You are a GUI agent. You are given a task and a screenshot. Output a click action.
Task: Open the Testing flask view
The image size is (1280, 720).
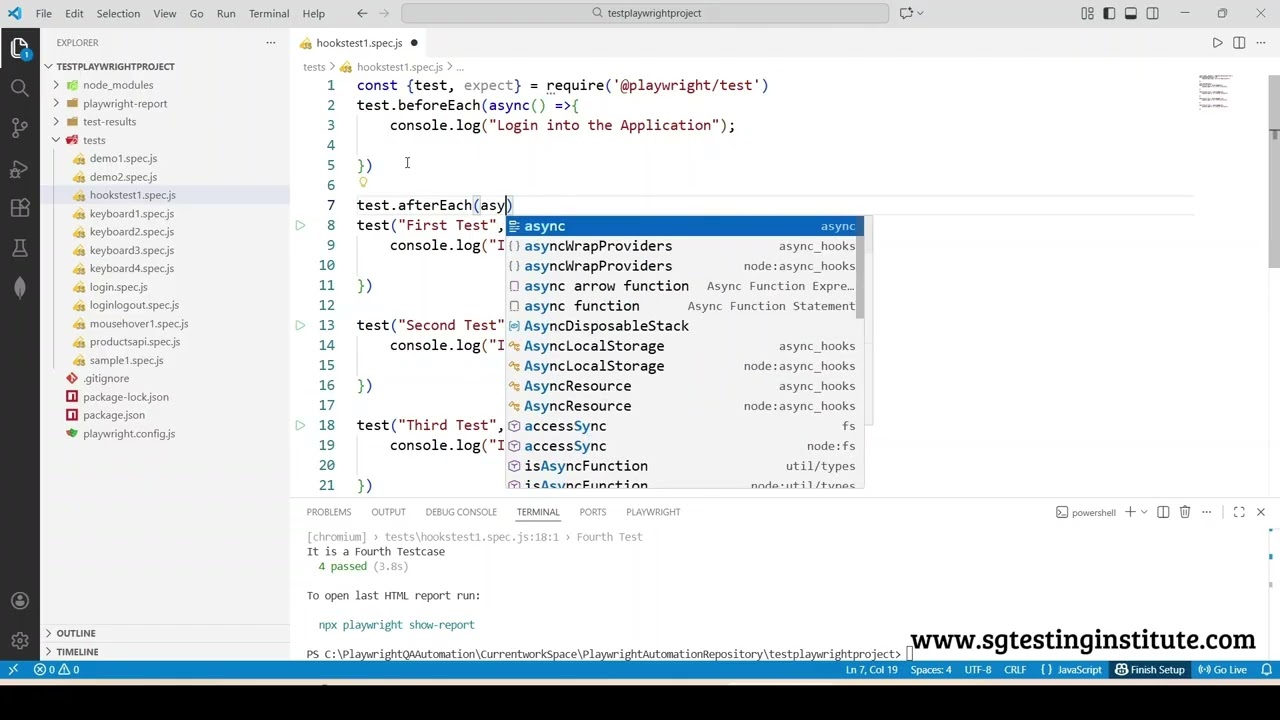(x=20, y=248)
